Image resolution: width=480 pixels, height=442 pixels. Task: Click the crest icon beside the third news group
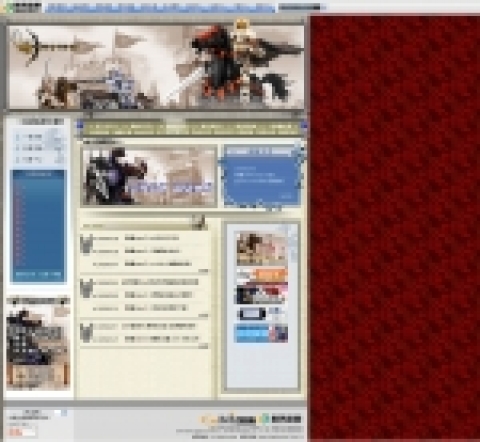click(x=86, y=332)
